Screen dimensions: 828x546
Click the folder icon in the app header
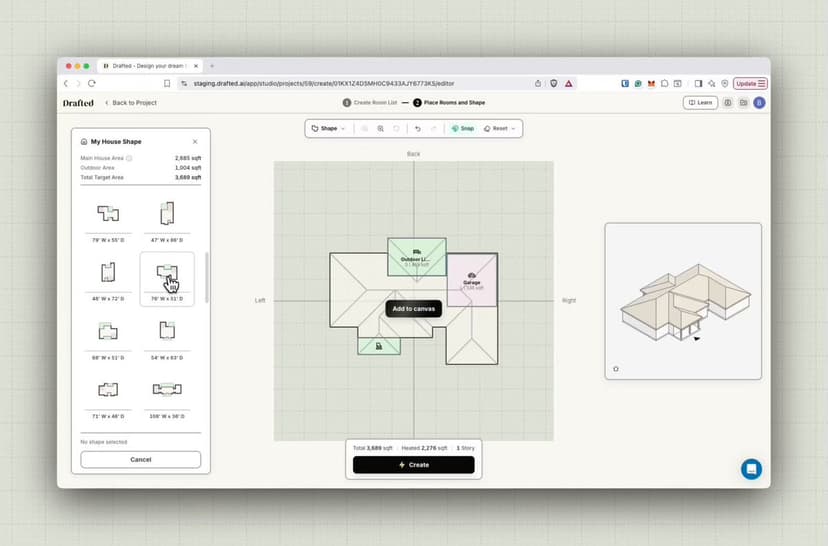744,102
